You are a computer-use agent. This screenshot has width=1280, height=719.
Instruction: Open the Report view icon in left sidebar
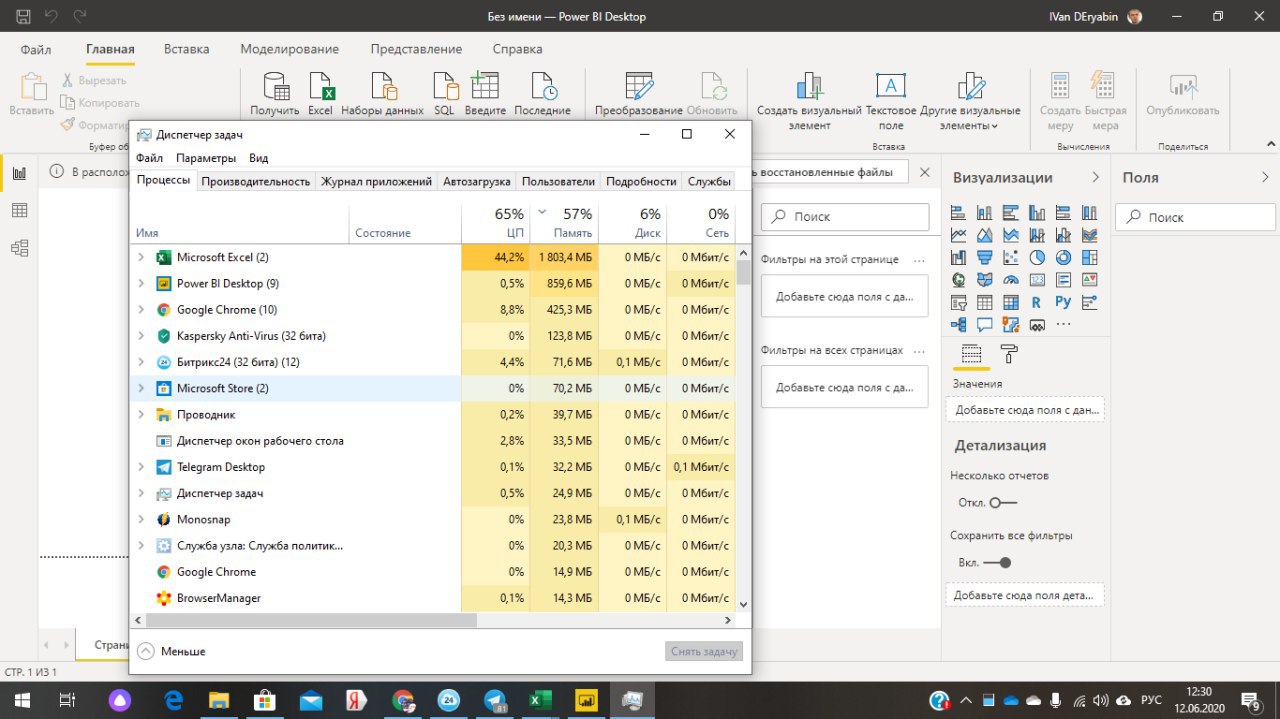[x=19, y=173]
